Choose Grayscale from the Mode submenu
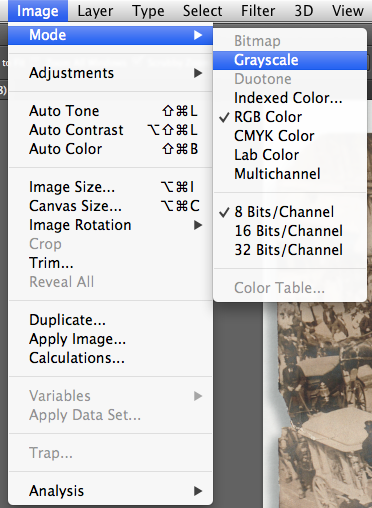The width and height of the screenshot is (372, 508). [290, 60]
